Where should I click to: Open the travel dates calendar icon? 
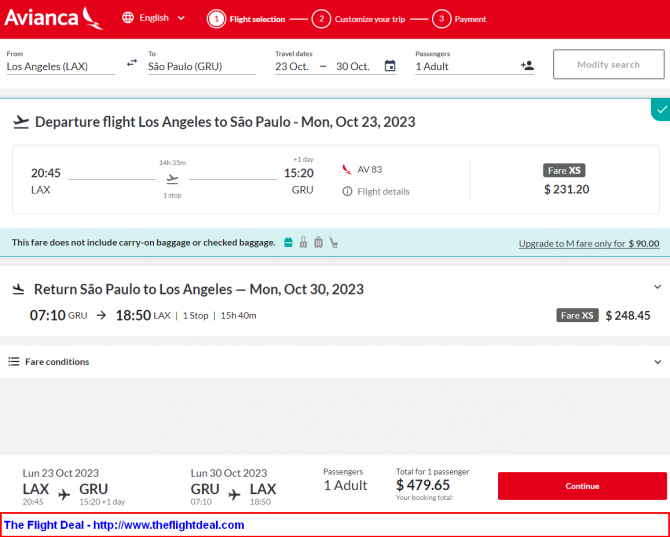pyautogui.click(x=390, y=66)
